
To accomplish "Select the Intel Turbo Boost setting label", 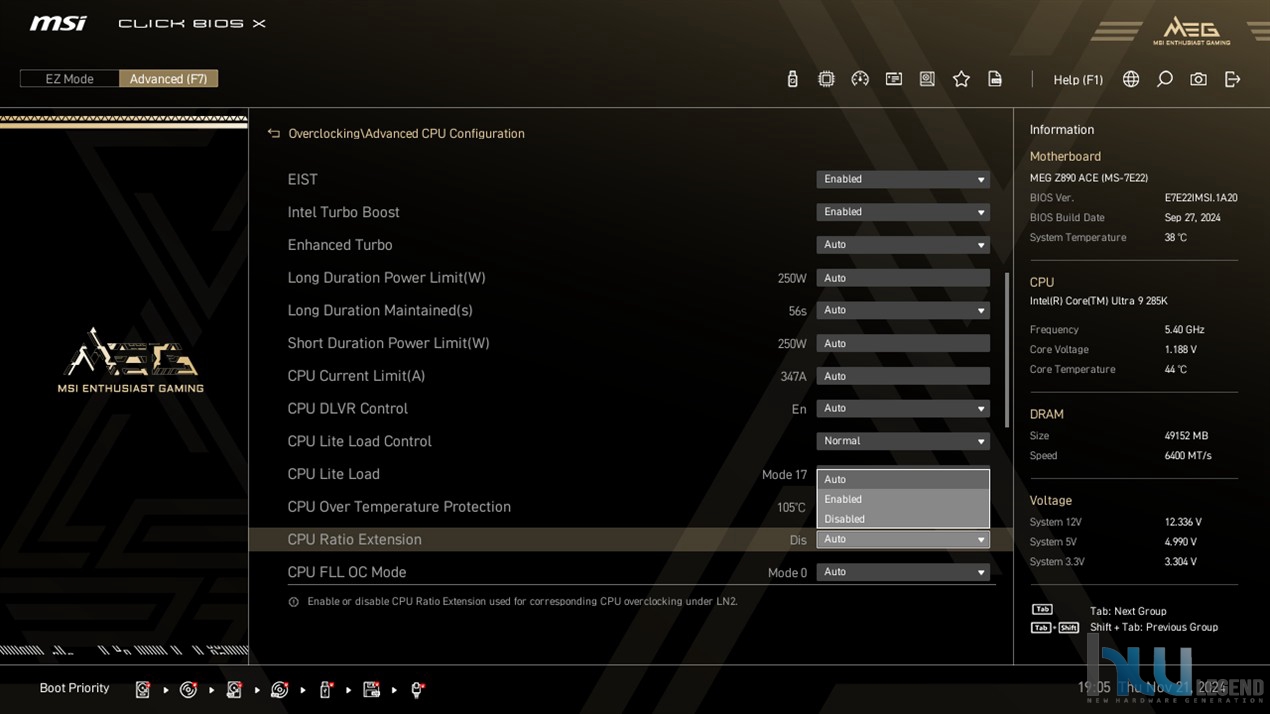I will [343, 212].
